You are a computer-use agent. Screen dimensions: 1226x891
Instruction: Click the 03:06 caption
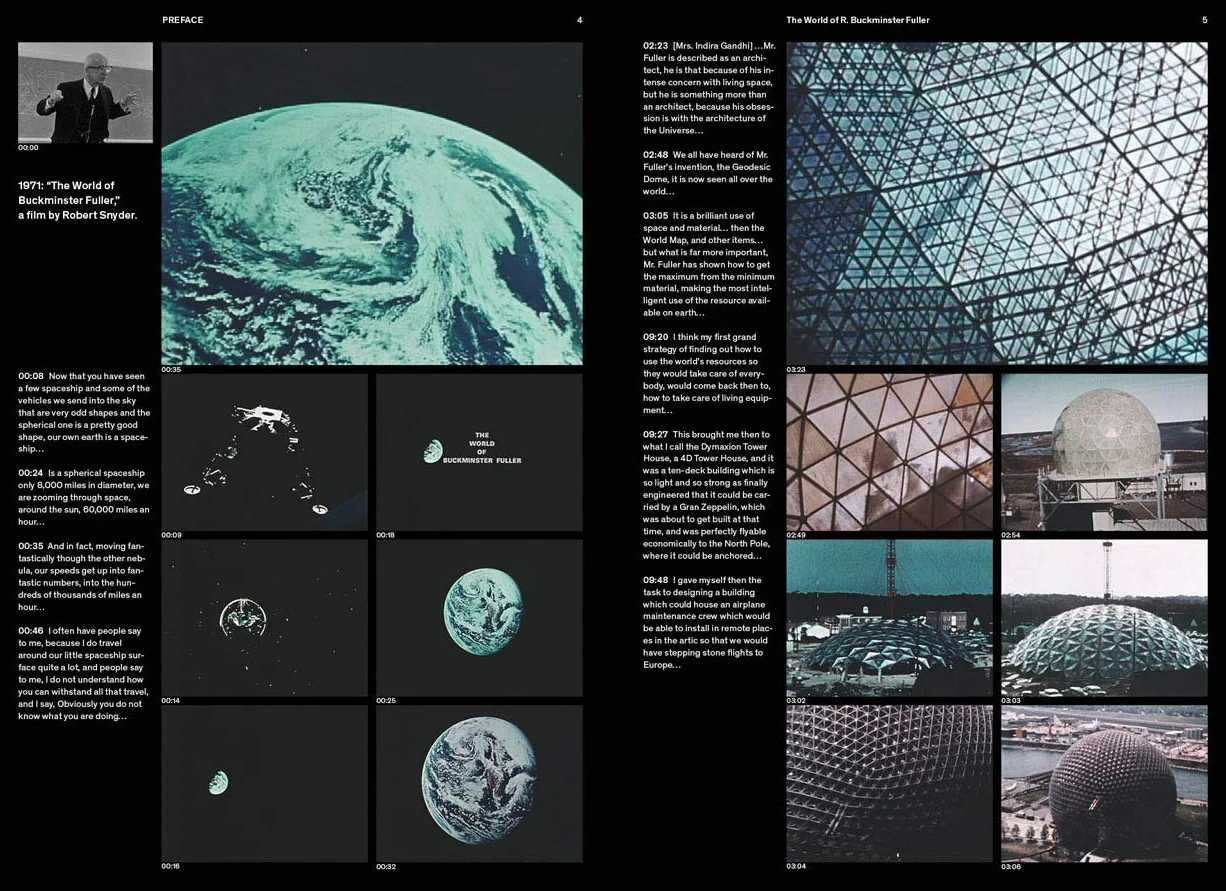[1011, 866]
